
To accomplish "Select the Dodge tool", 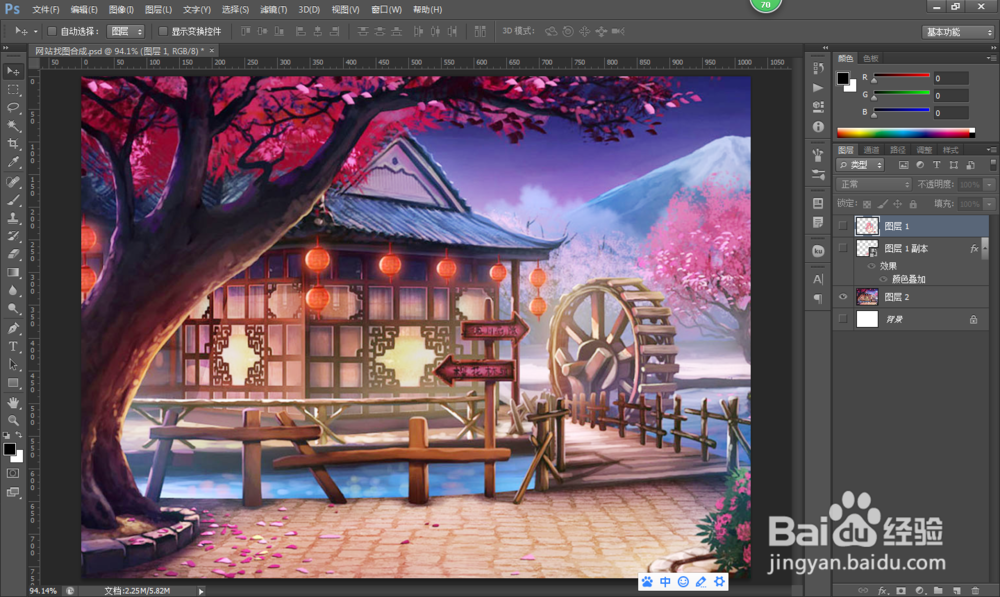I will (13, 309).
